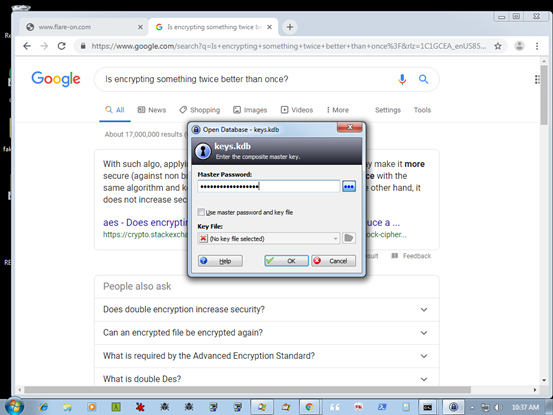
Task: Open the Google apps grid icon
Action: pos(537,79)
